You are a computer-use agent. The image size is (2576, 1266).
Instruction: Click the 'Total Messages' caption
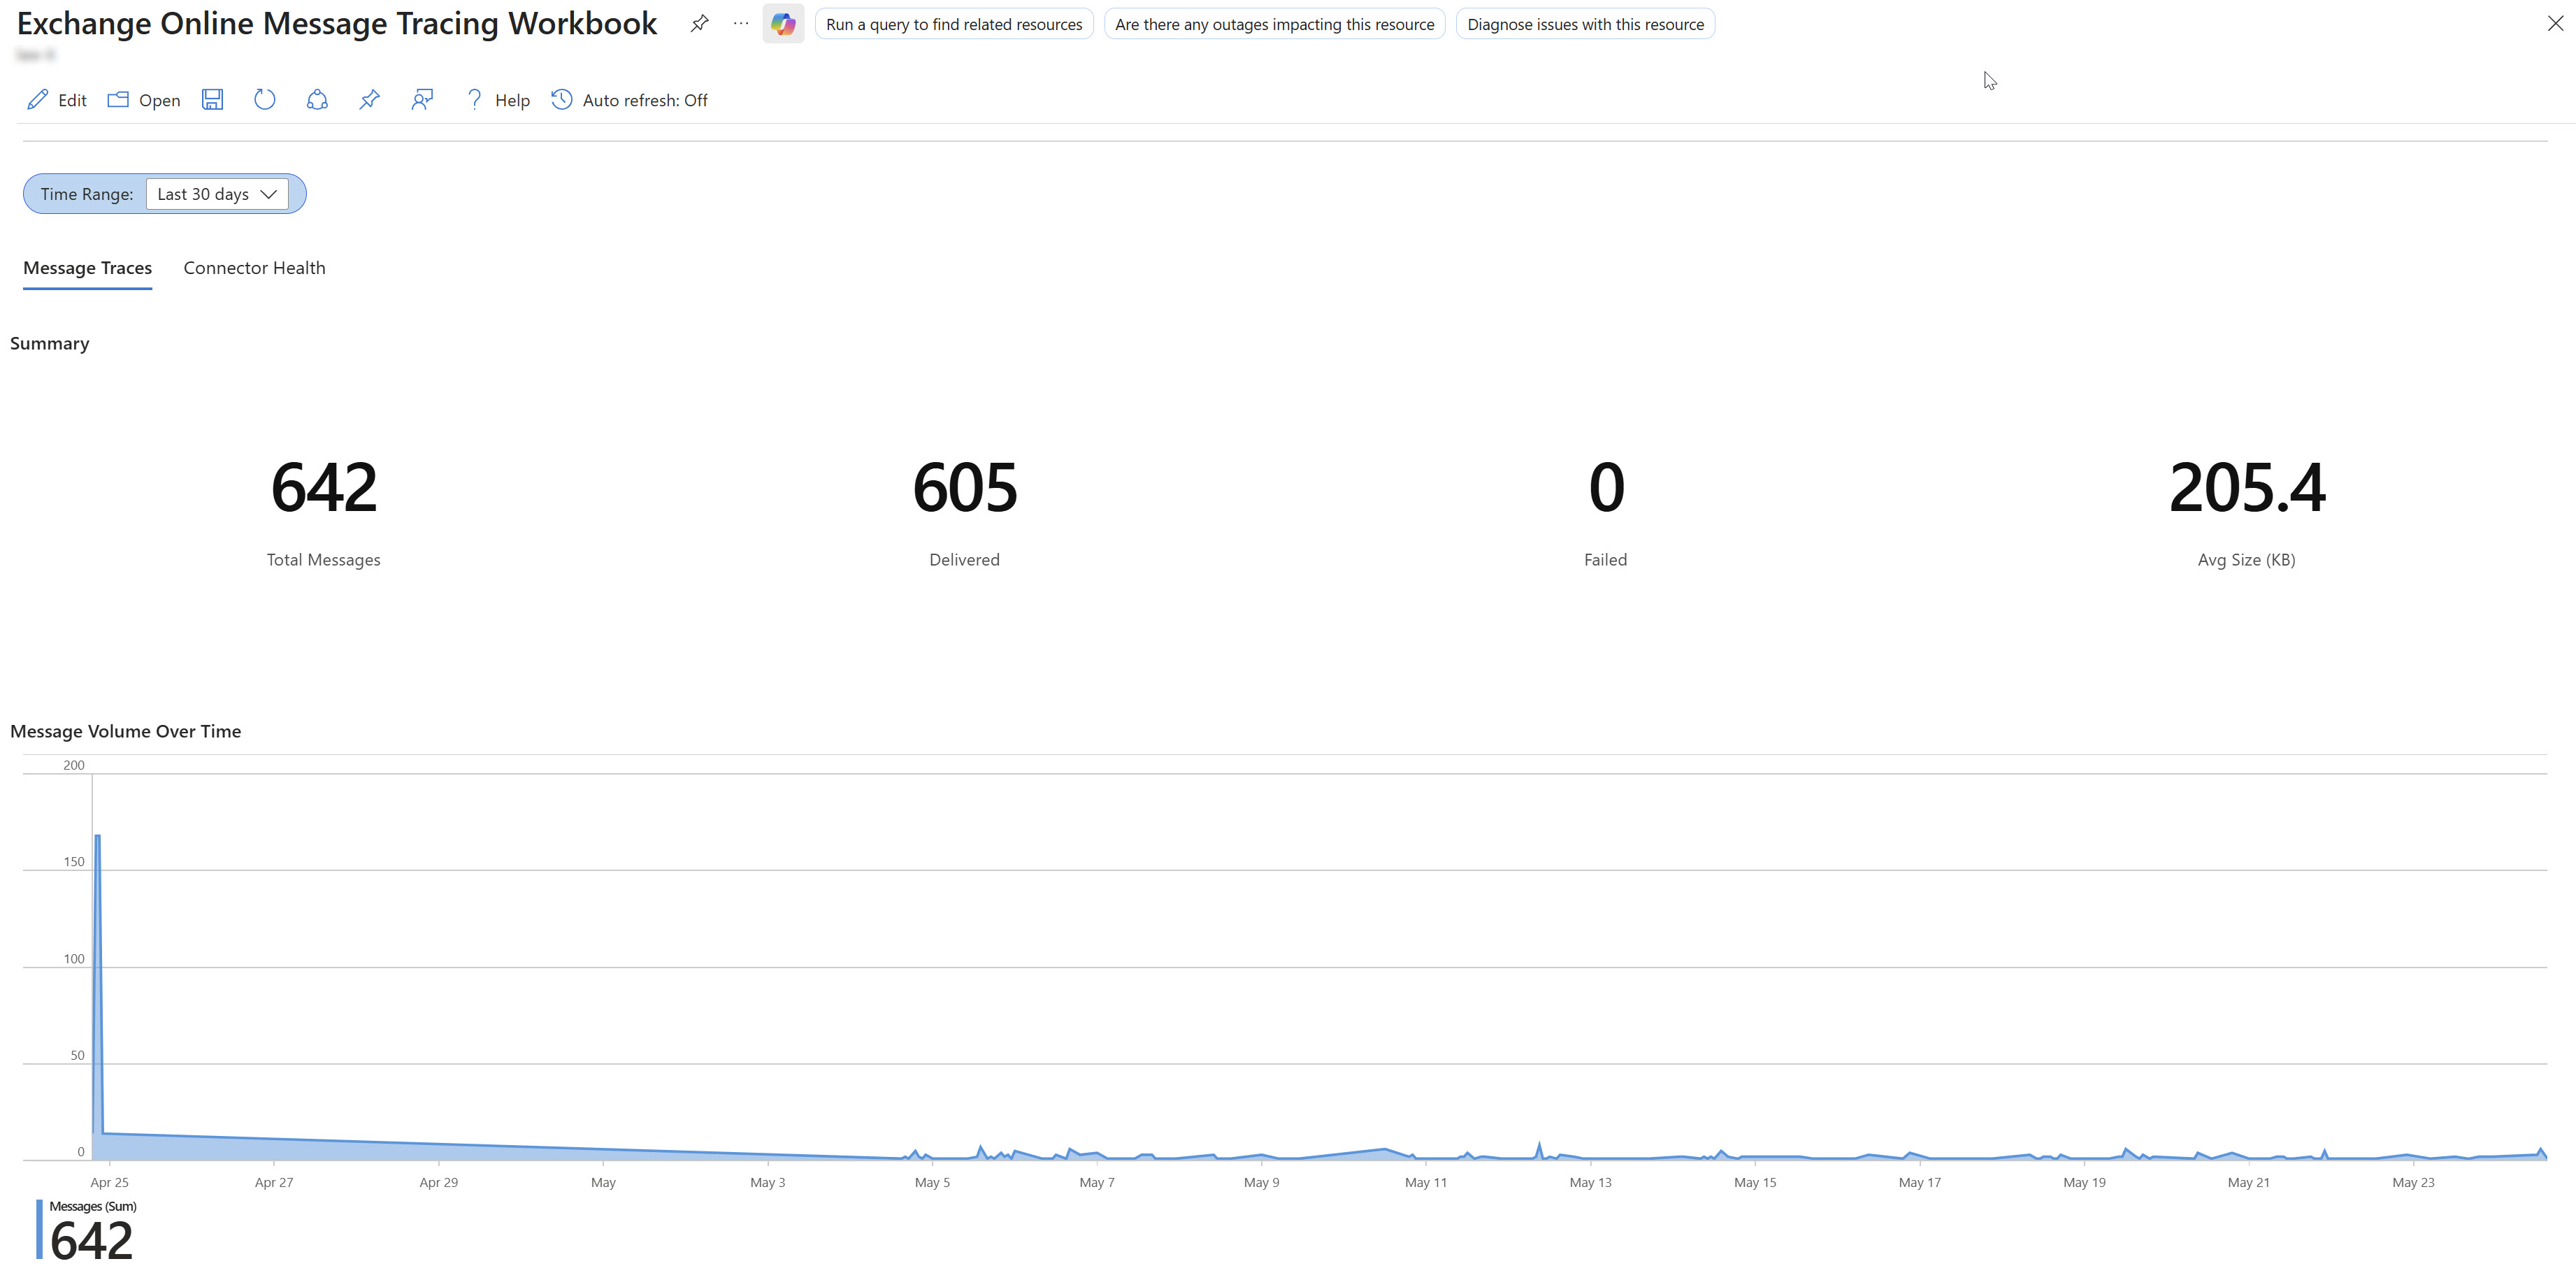(x=324, y=560)
